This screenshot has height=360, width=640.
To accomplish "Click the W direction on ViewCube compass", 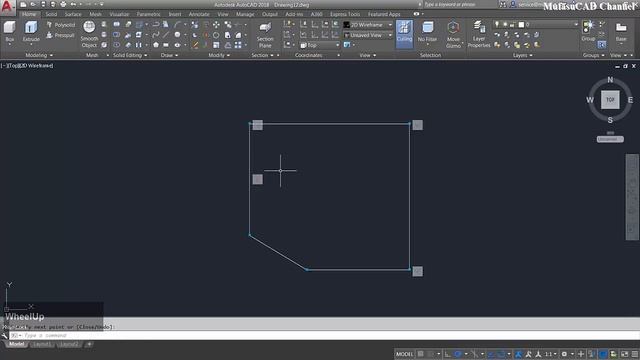I will [x=590, y=100].
